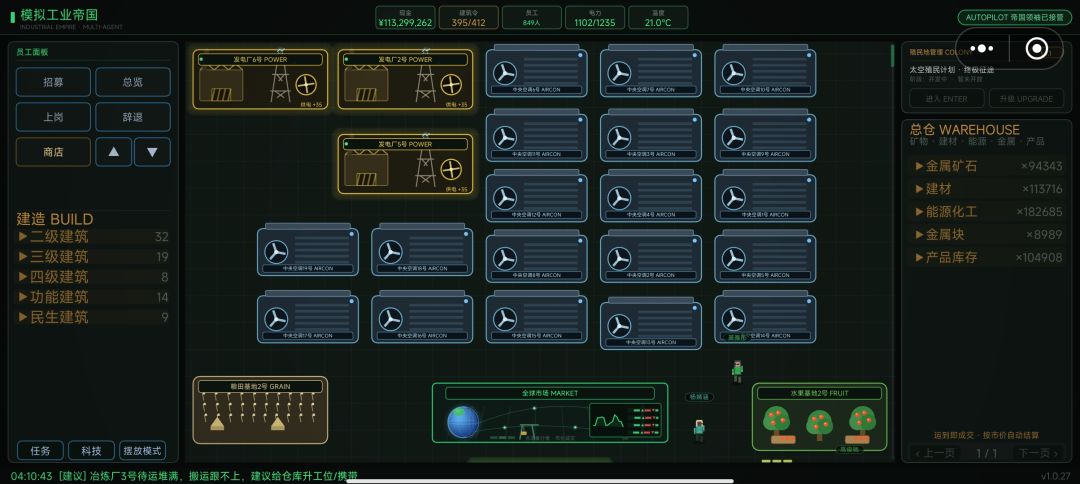Click the 温度 21.0°C stat box
Image resolution: width=1080 pixels, height=484 pixels.
tap(658, 18)
